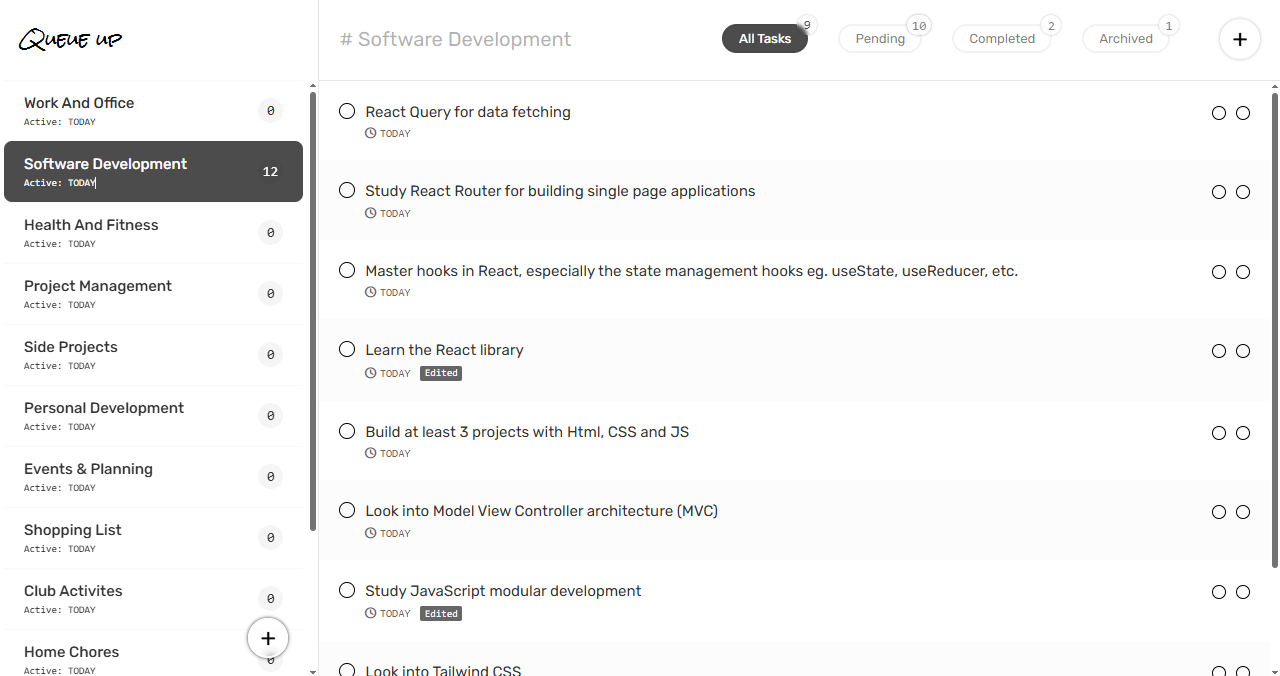The height and width of the screenshot is (676, 1280).
Task: Switch to the Pending tab
Action: 880,39
